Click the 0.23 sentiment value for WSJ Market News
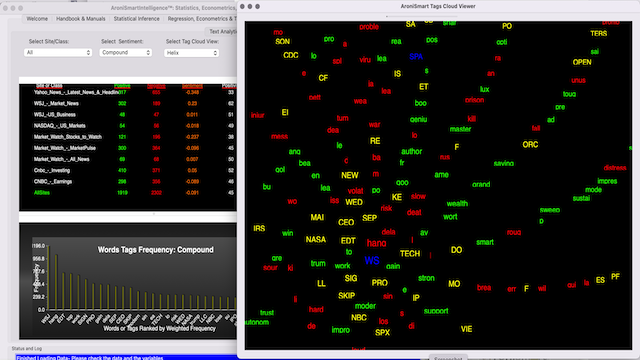 click(x=192, y=104)
